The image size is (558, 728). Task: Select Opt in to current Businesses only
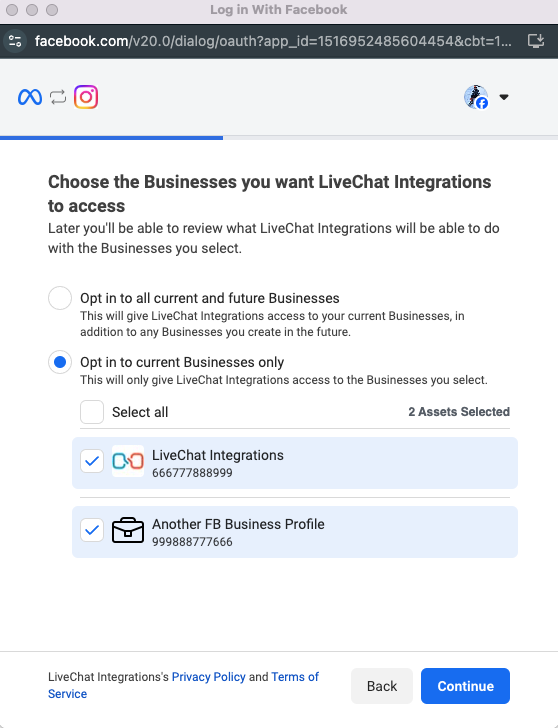[60, 362]
